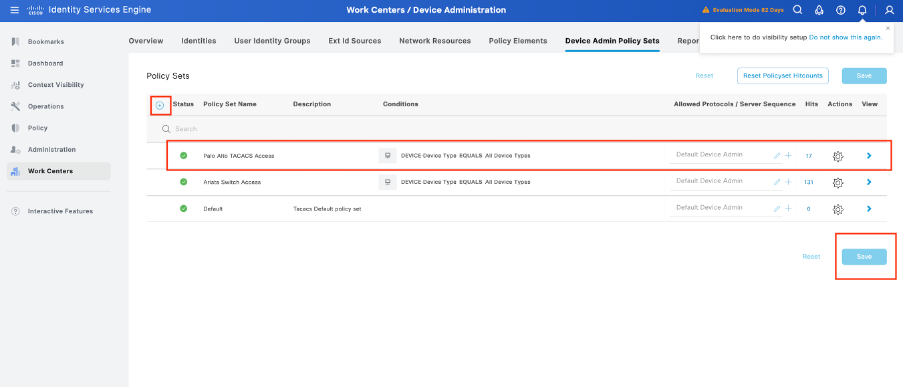Image resolution: width=904 pixels, height=388 pixels.
Task: Click the bottom Save button
Action: tap(864, 257)
